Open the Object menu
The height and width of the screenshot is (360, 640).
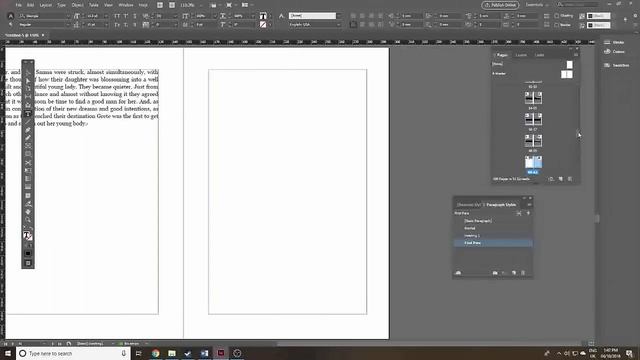coord(78,5)
